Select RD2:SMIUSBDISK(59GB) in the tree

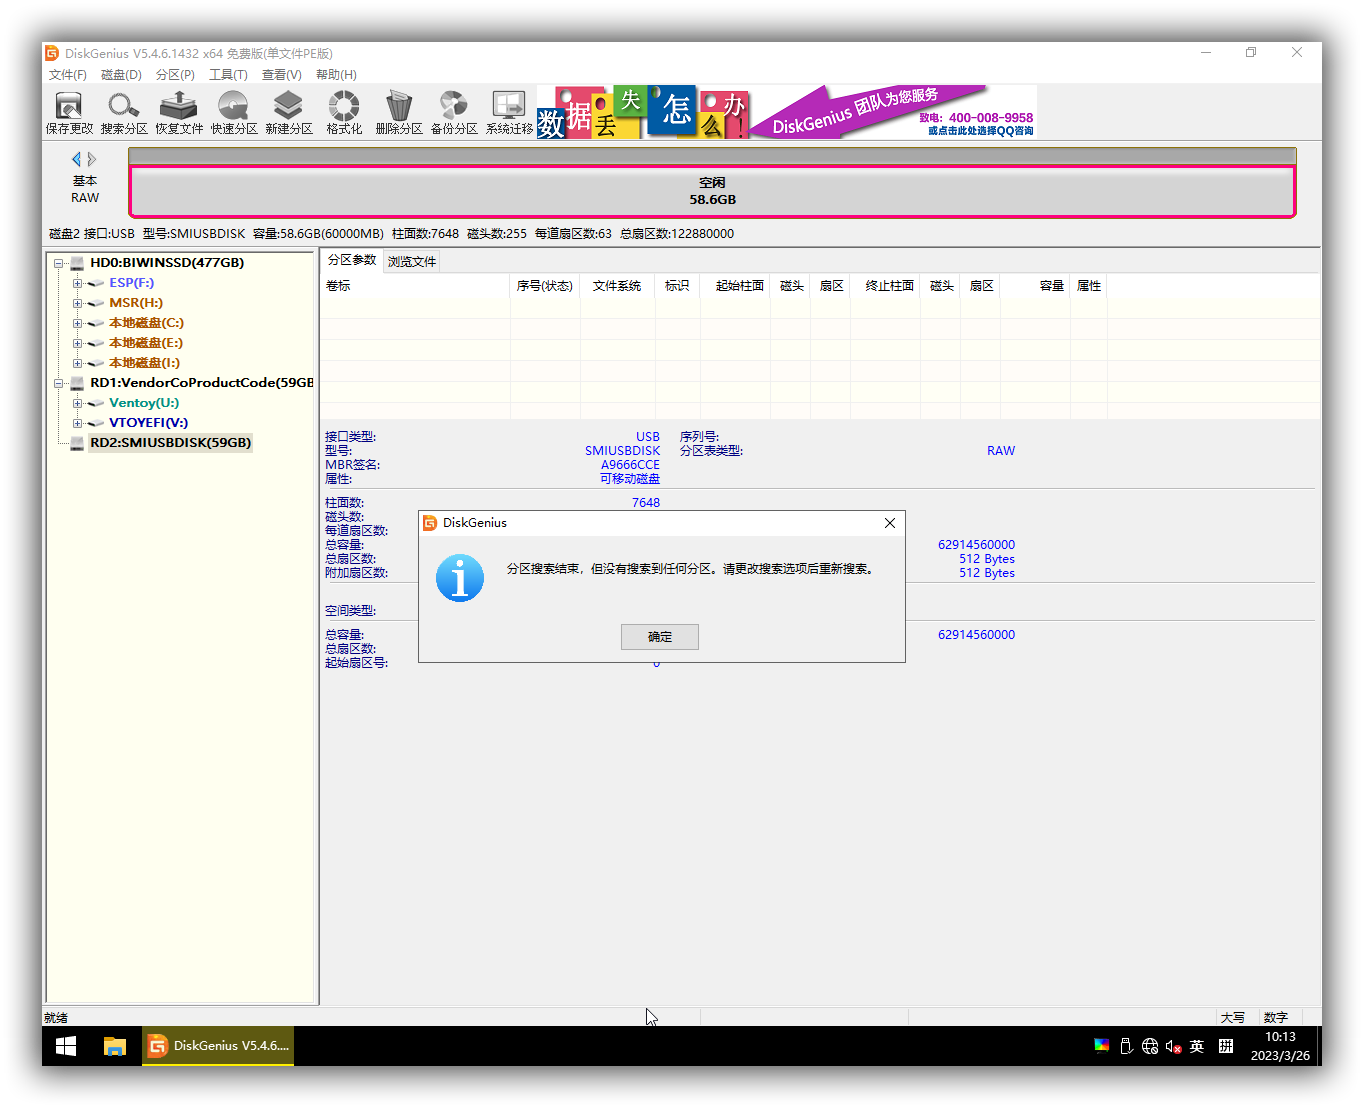click(170, 443)
